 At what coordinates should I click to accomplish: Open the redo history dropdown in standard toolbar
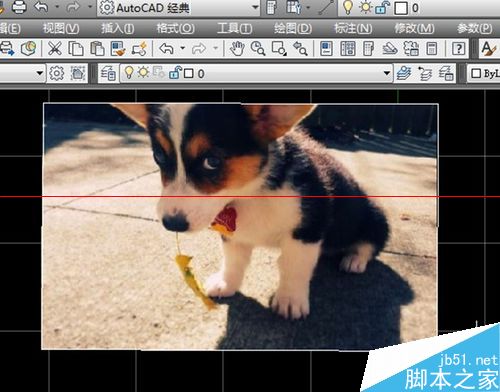[215, 49]
